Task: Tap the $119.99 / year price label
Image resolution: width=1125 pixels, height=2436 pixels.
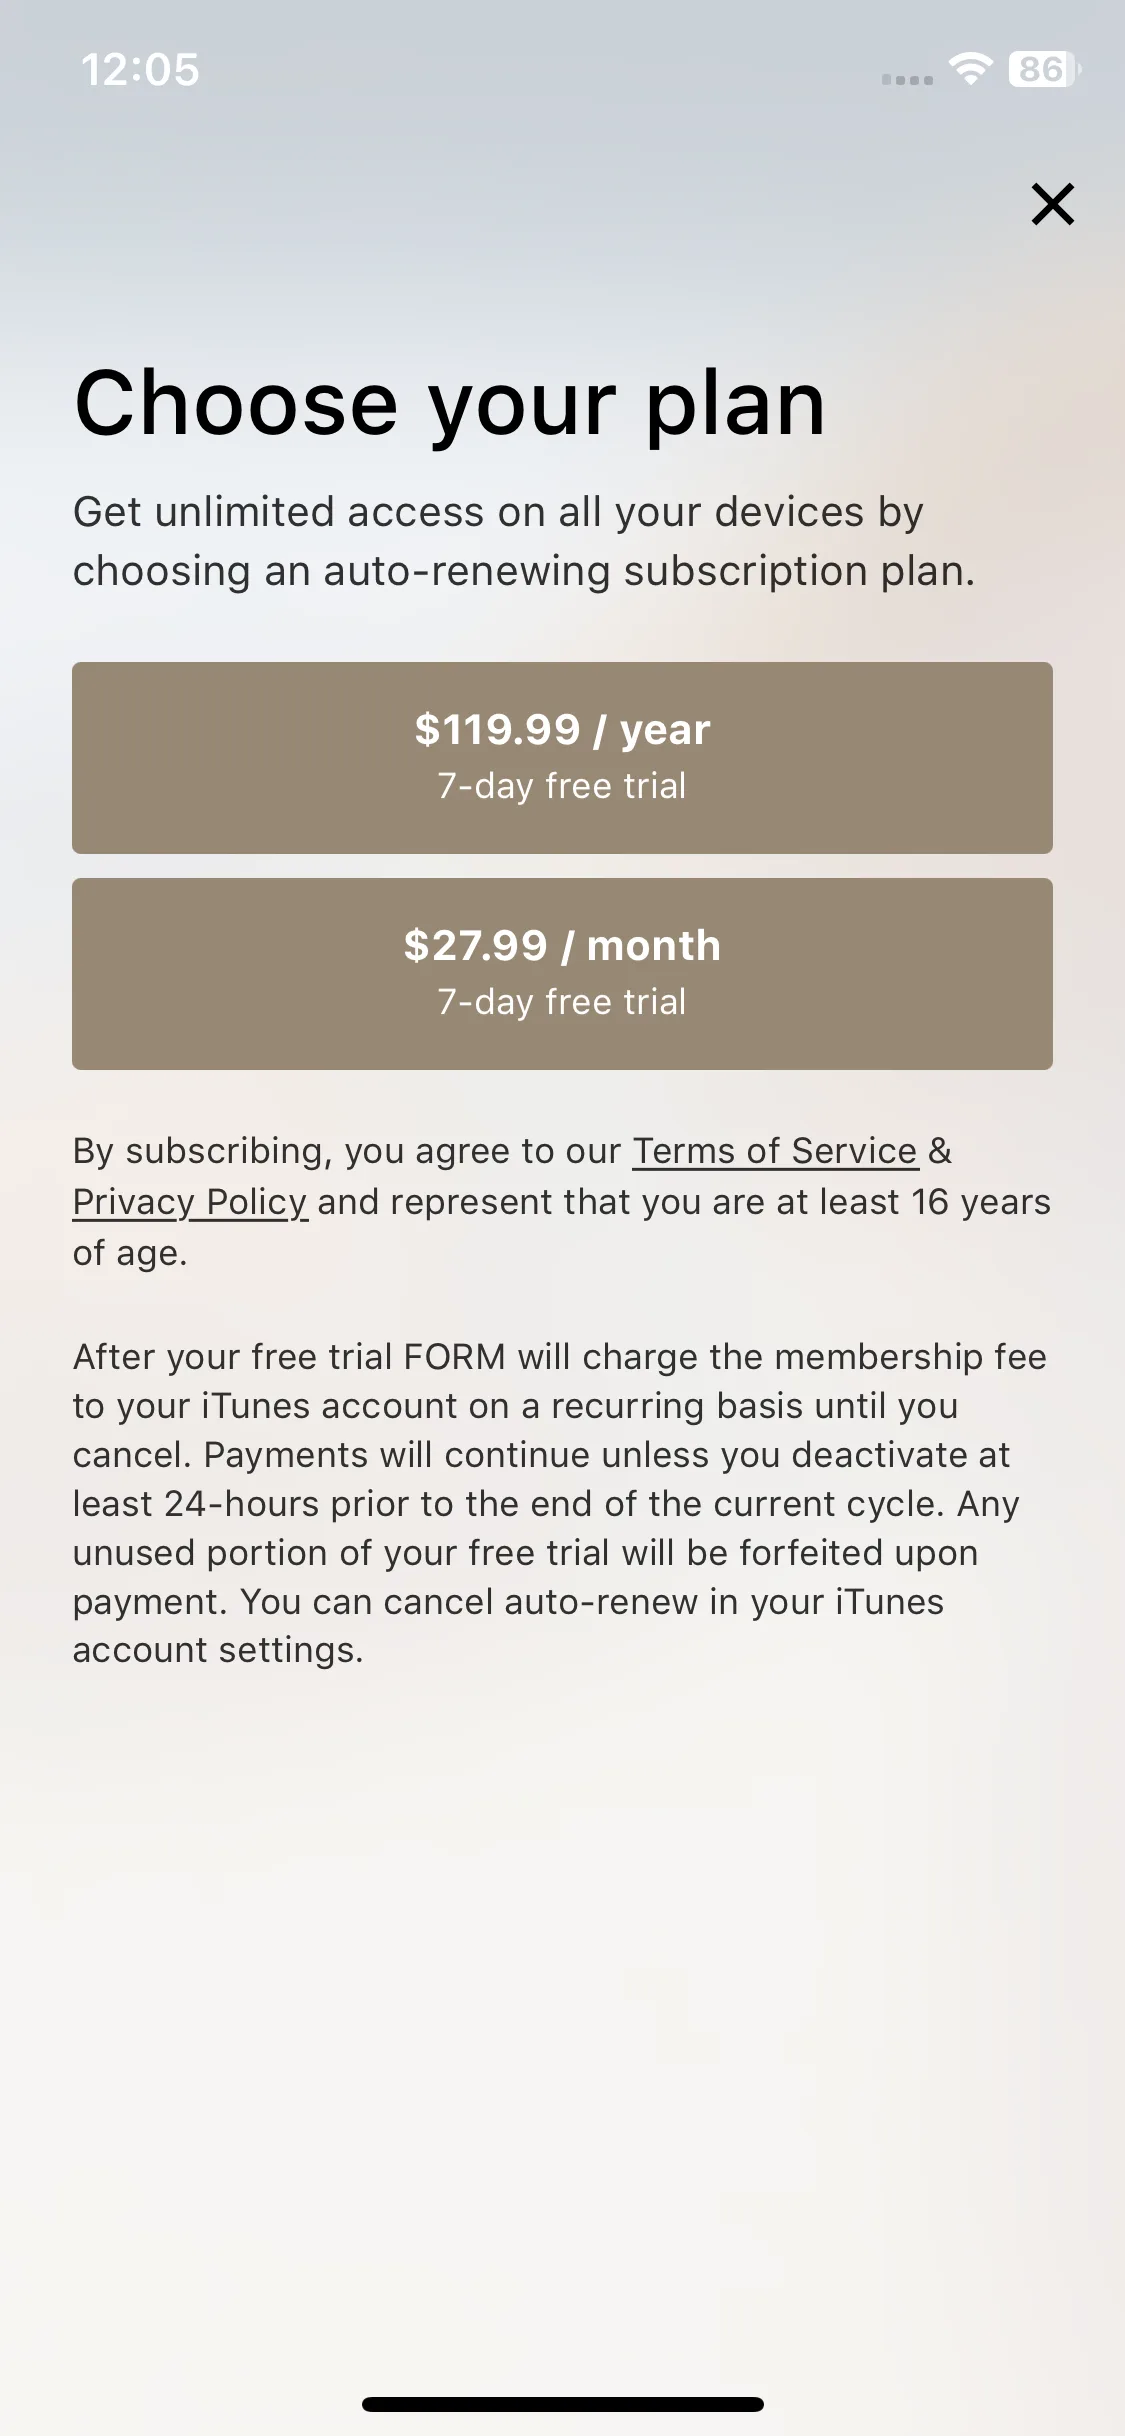Action: [x=562, y=730]
